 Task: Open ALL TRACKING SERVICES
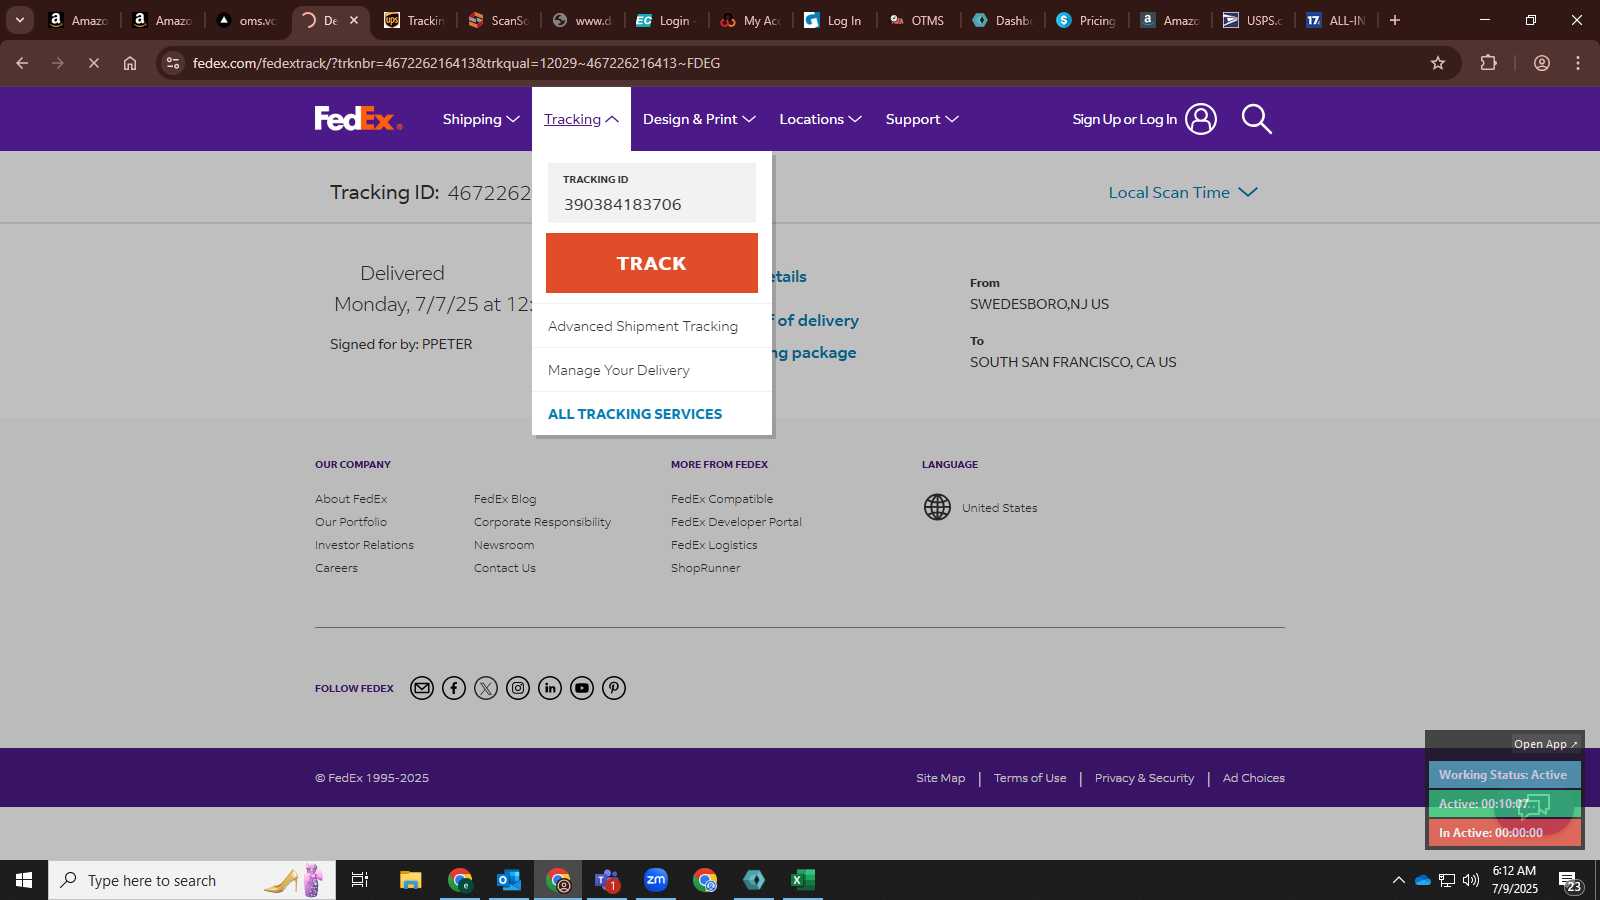pos(635,414)
